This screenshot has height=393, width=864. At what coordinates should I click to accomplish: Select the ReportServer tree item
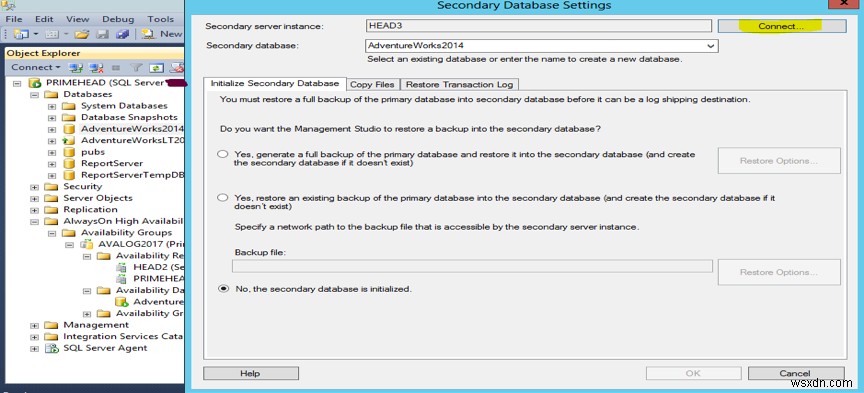pos(112,163)
